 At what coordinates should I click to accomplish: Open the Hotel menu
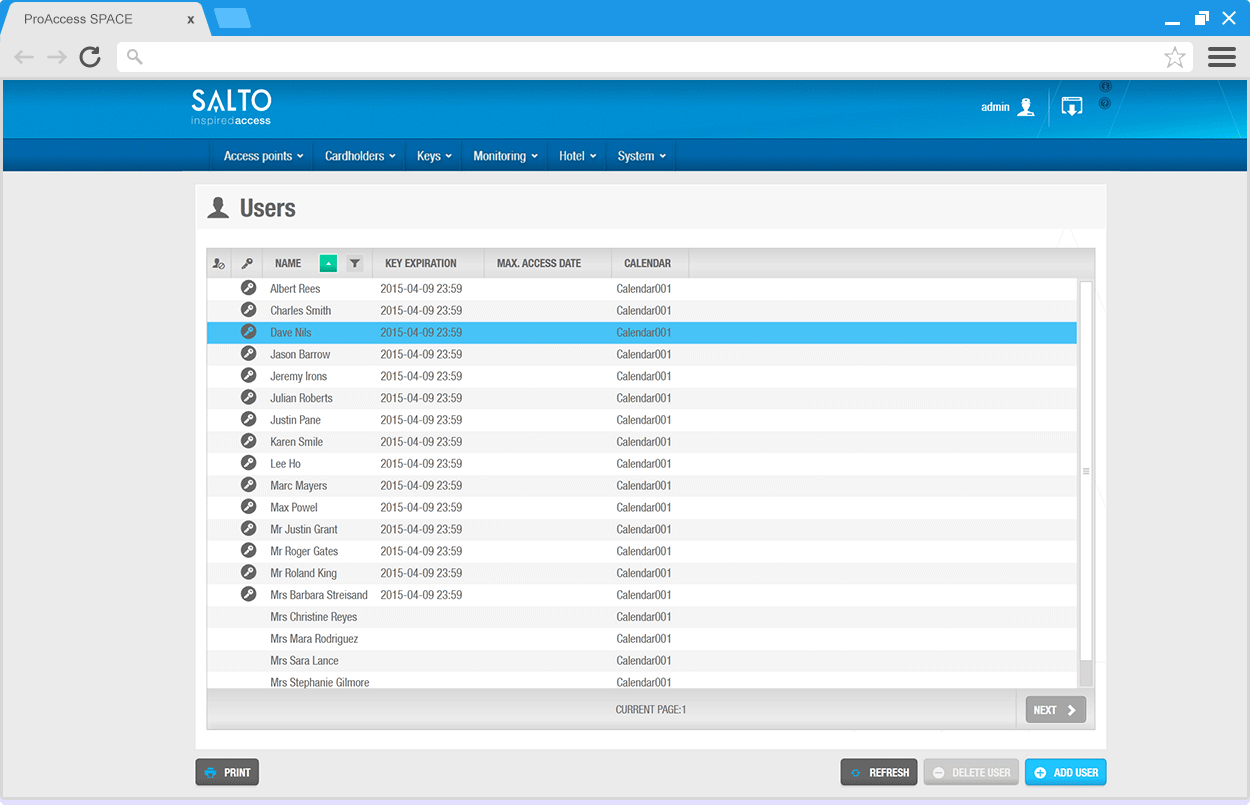pyautogui.click(x=577, y=156)
